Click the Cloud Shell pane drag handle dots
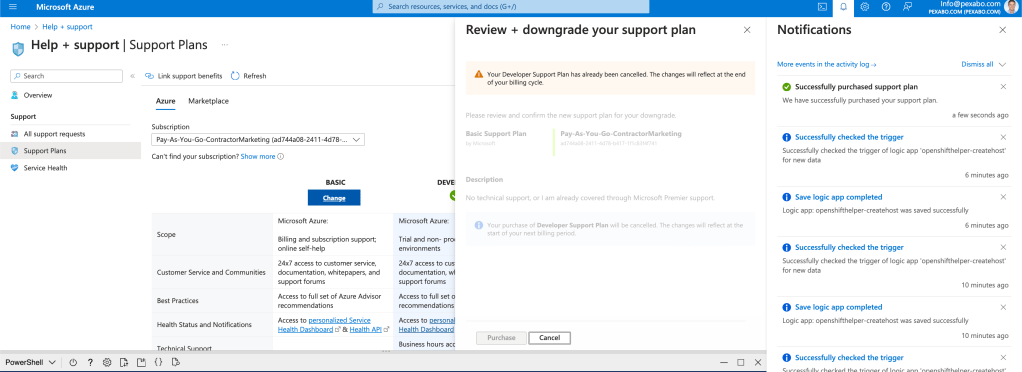The image size is (1022, 372). [x=386, y=351]
